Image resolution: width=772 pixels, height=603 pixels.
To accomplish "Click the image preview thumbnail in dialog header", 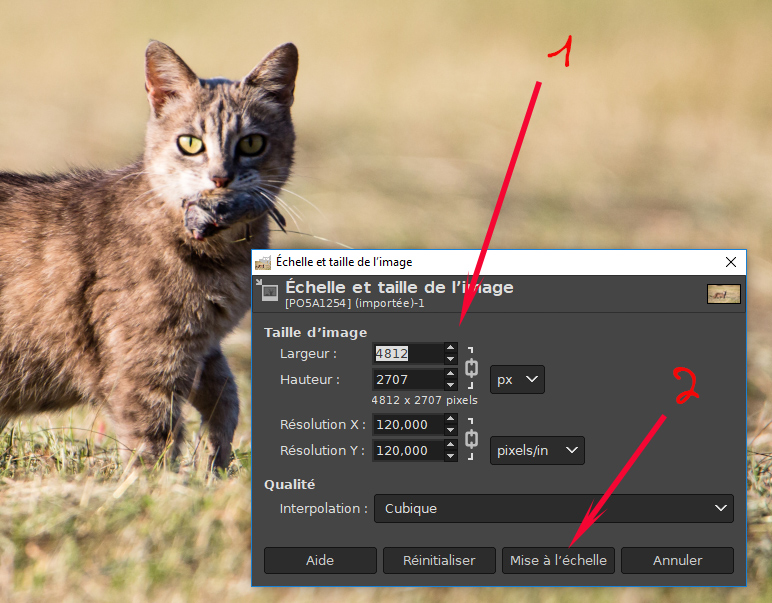I will [x=723, y=293].
